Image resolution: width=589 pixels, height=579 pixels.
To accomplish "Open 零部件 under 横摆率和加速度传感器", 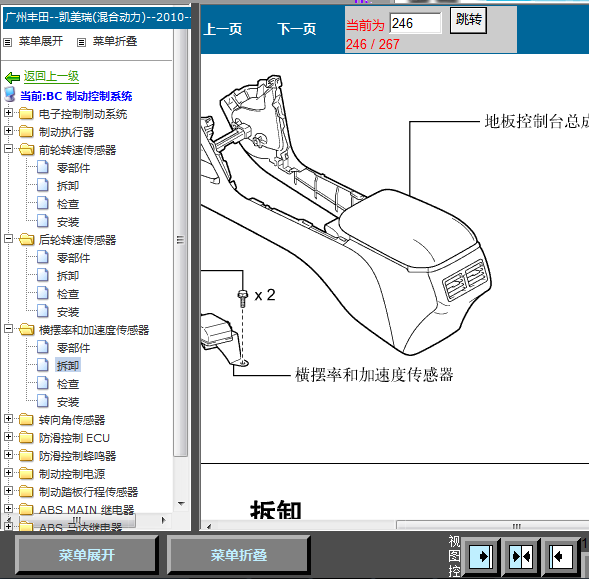I will click(73, 348).
